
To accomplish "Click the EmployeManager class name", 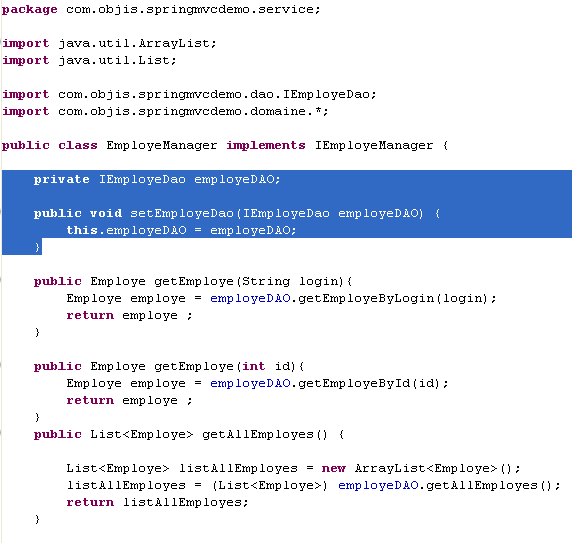I will (162, 146).
